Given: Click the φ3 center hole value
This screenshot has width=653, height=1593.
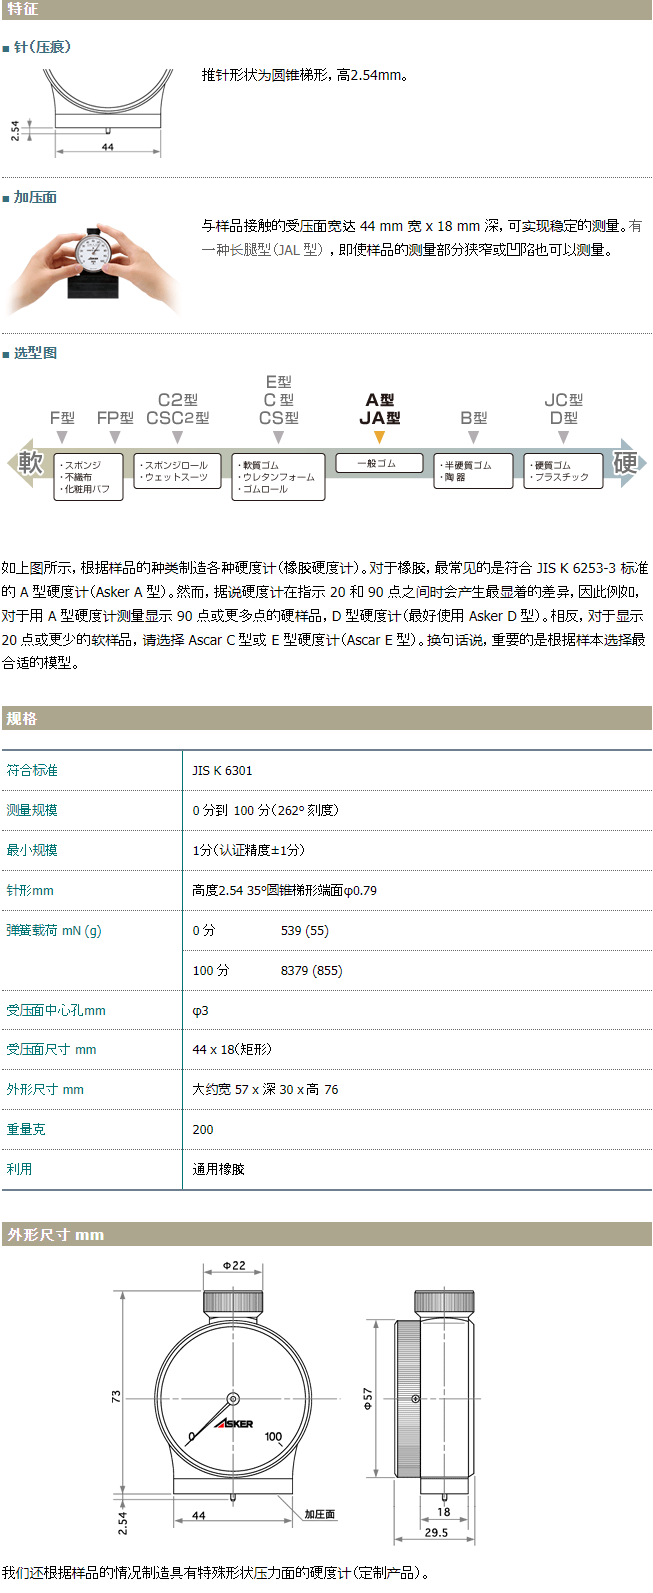Looking at the screenshot, I should point(200,1010).
